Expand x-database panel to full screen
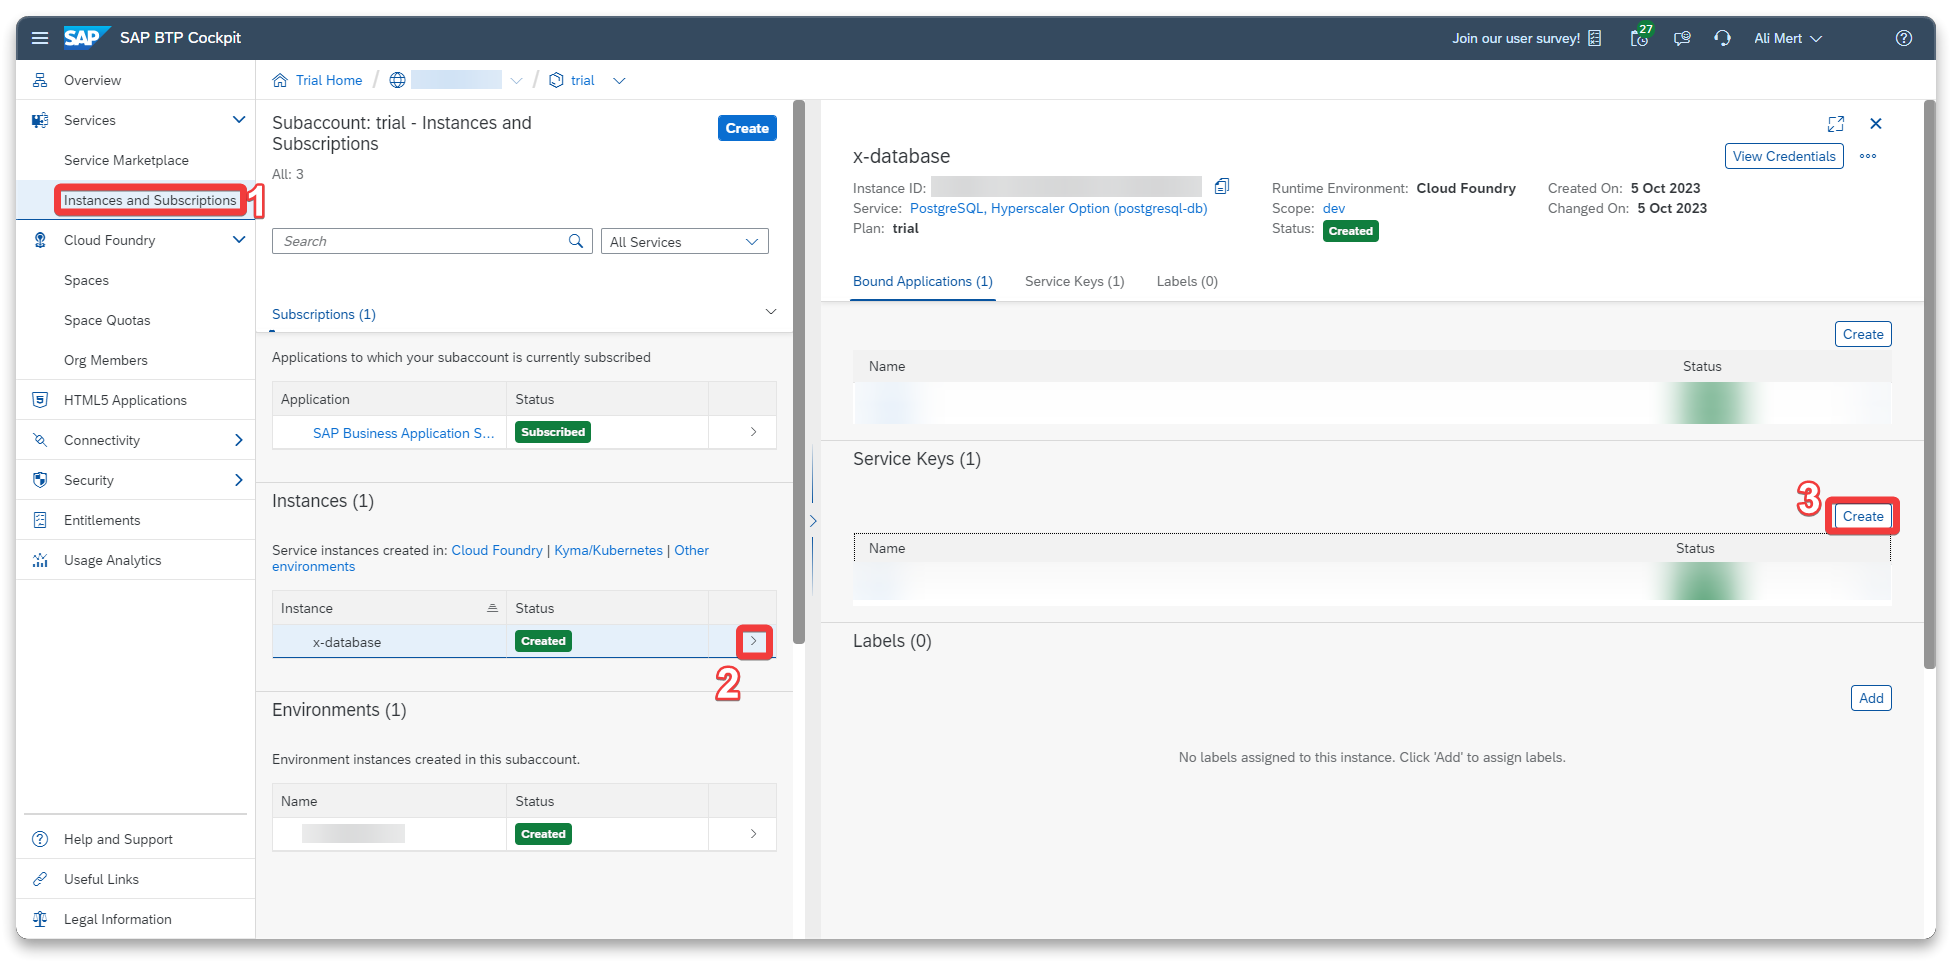 1835,124
